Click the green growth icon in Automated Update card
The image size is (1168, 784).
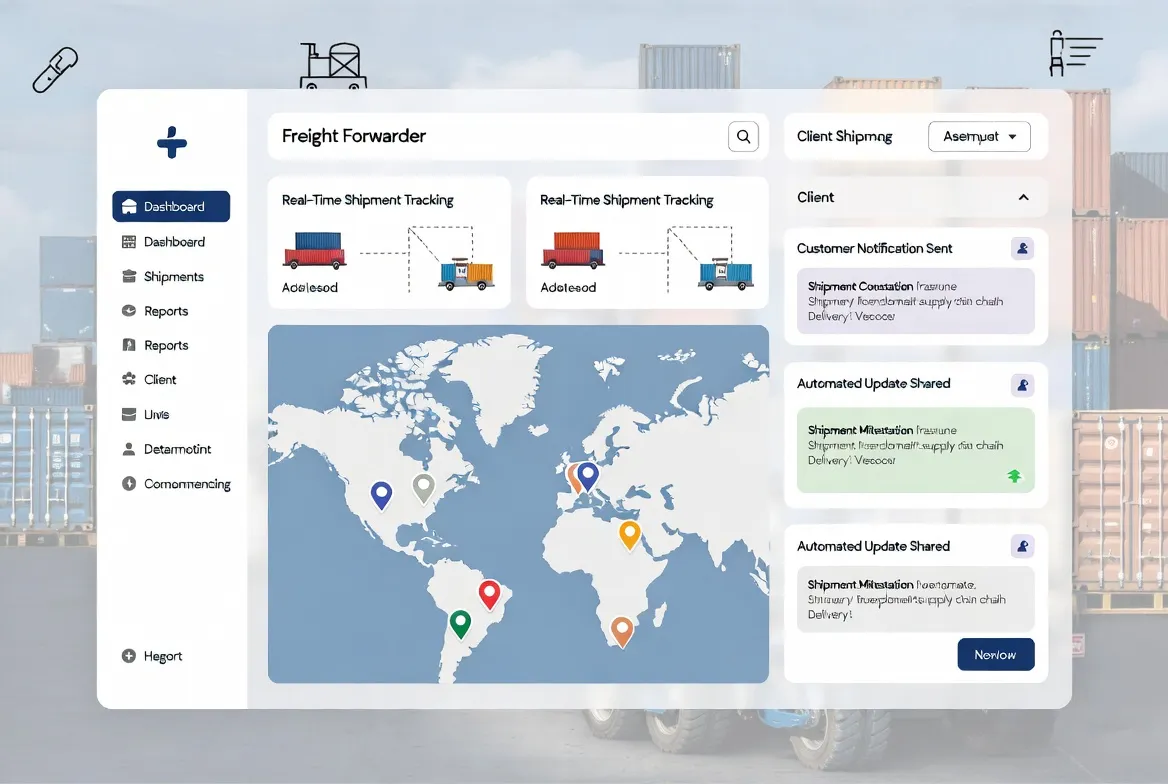(x=1014, y=477)
